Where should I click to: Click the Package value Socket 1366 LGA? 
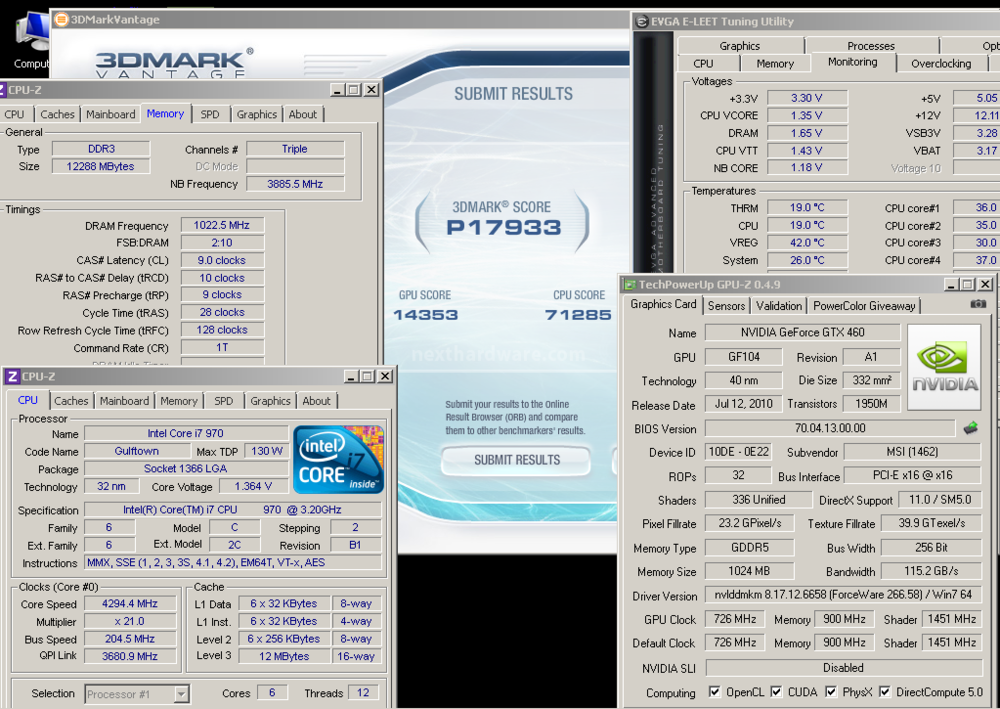click(x=186, y=469)
